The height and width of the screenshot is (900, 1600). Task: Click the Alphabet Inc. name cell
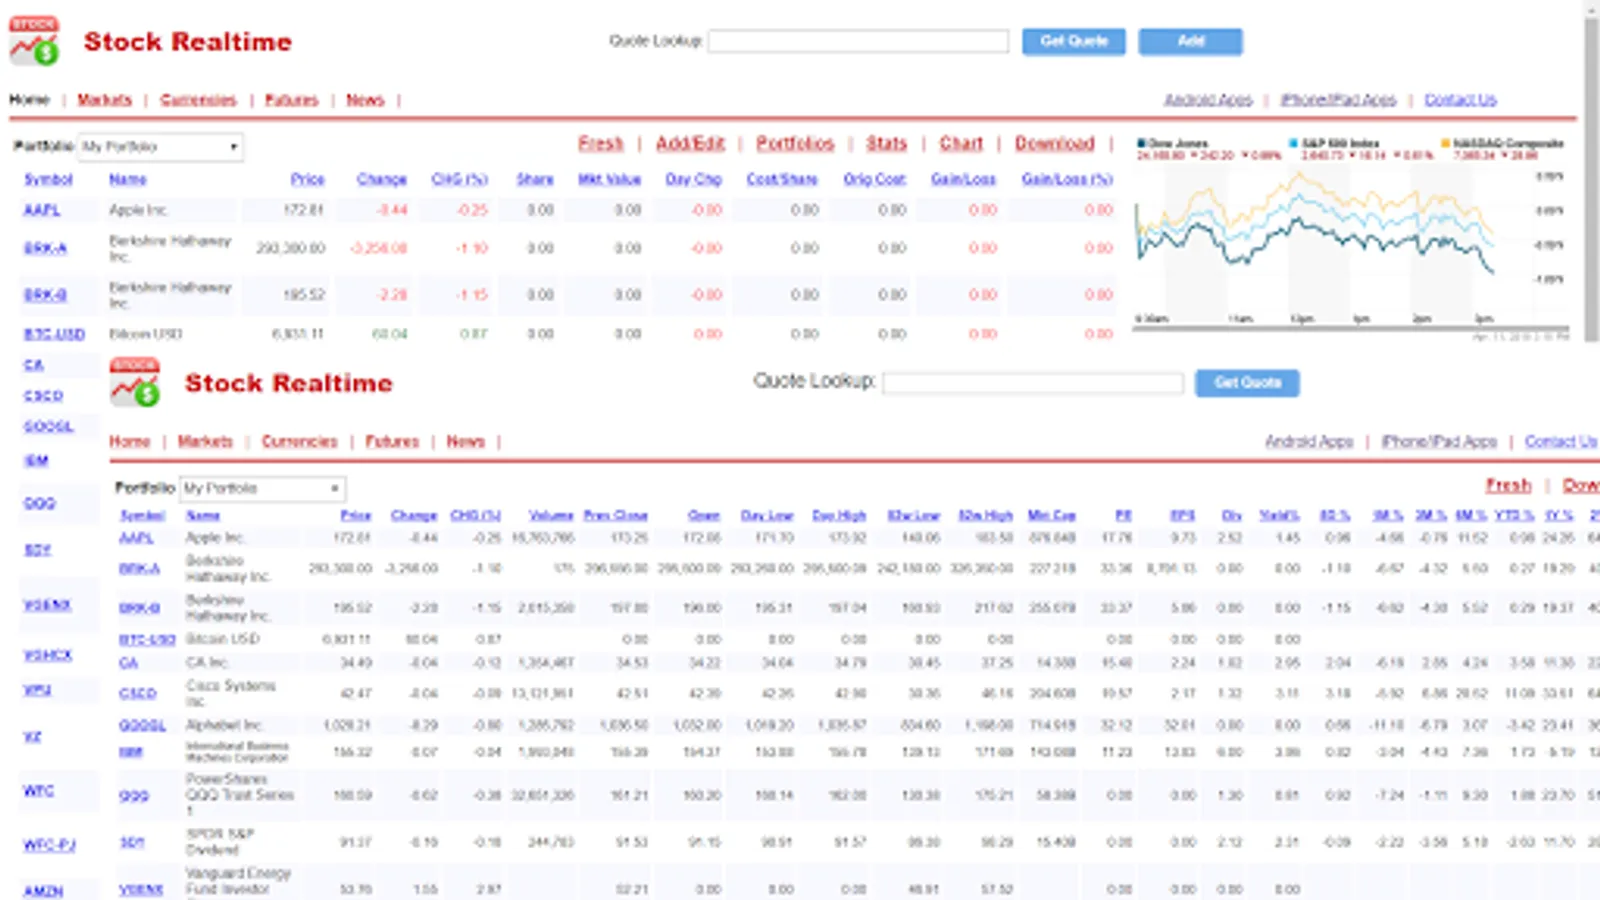(224, 725)
